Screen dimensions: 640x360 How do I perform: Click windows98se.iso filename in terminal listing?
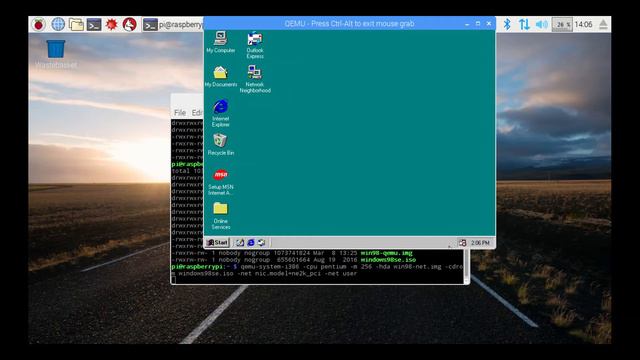(388, 260)
